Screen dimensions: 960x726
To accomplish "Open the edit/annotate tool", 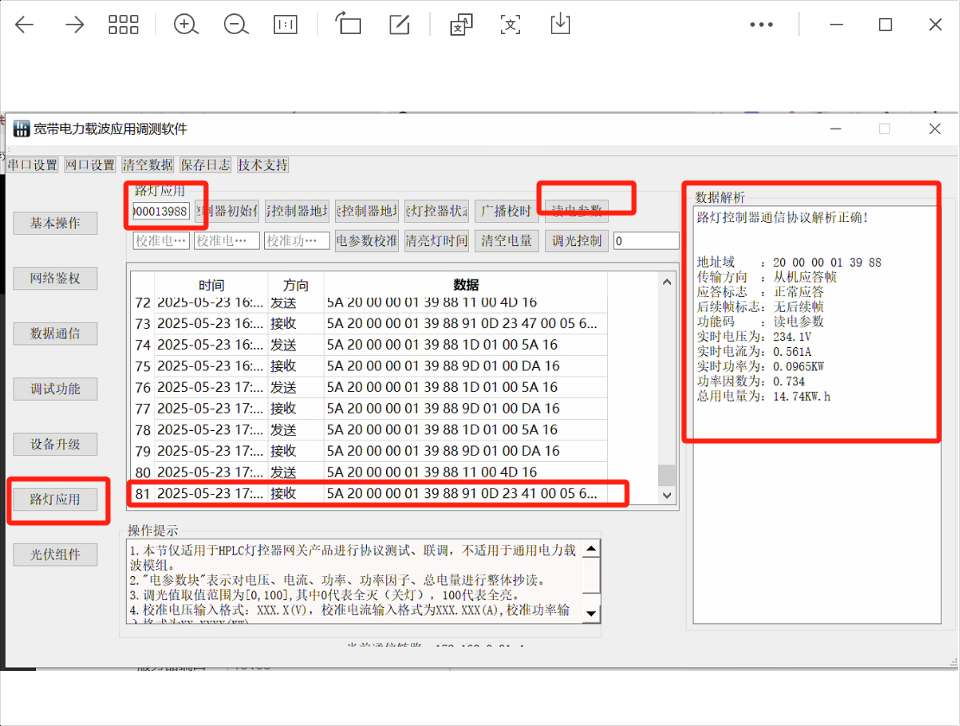I will [x=400, y=24].
